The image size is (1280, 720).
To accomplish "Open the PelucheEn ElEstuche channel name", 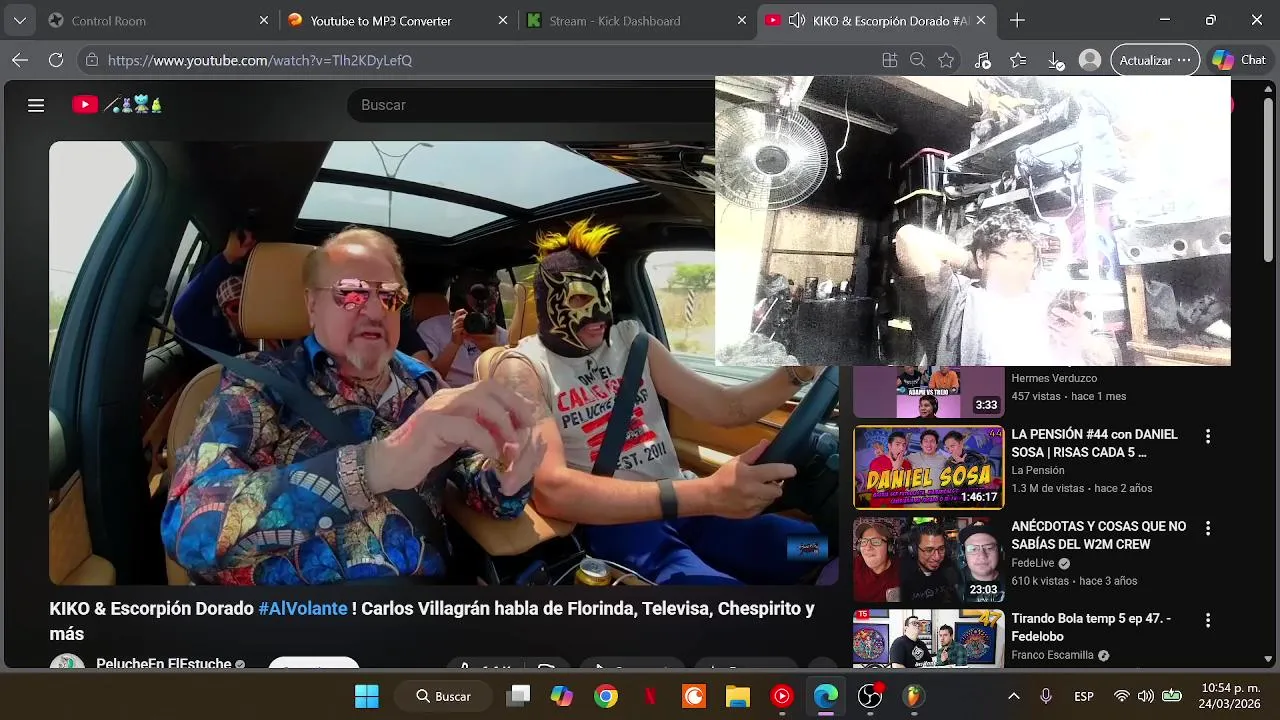I will click(163, 664).
